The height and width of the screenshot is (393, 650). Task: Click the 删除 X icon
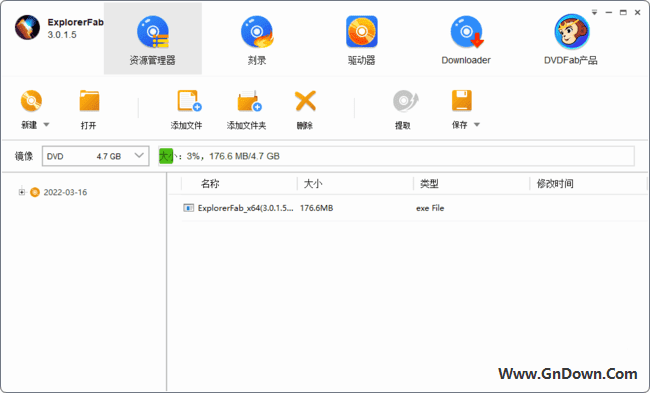306,101
